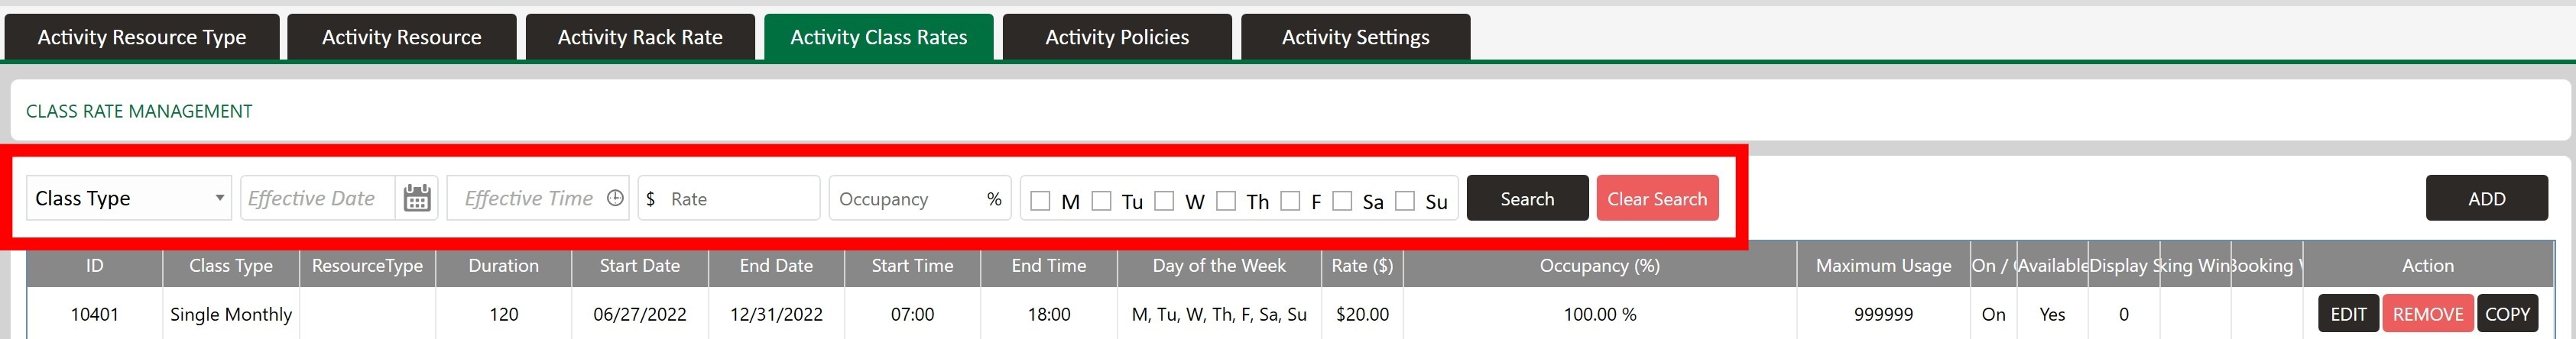Remove the Single Monthly rate row
This screenshot has width=2576, height=339.
pyautogui.click(x=2427, y=314)
